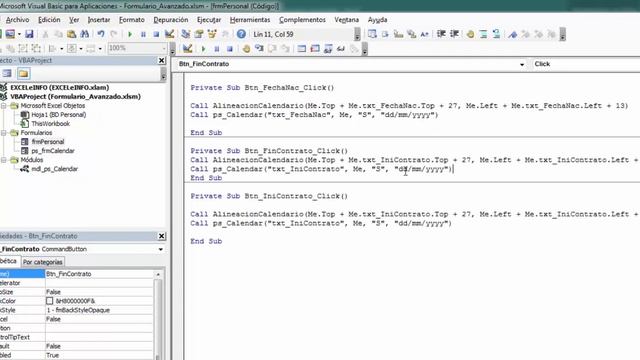Image resolution: width=640 pixels, height=360 pixels.
Task: Open the Properties Window icon
Action: (199, 34)
